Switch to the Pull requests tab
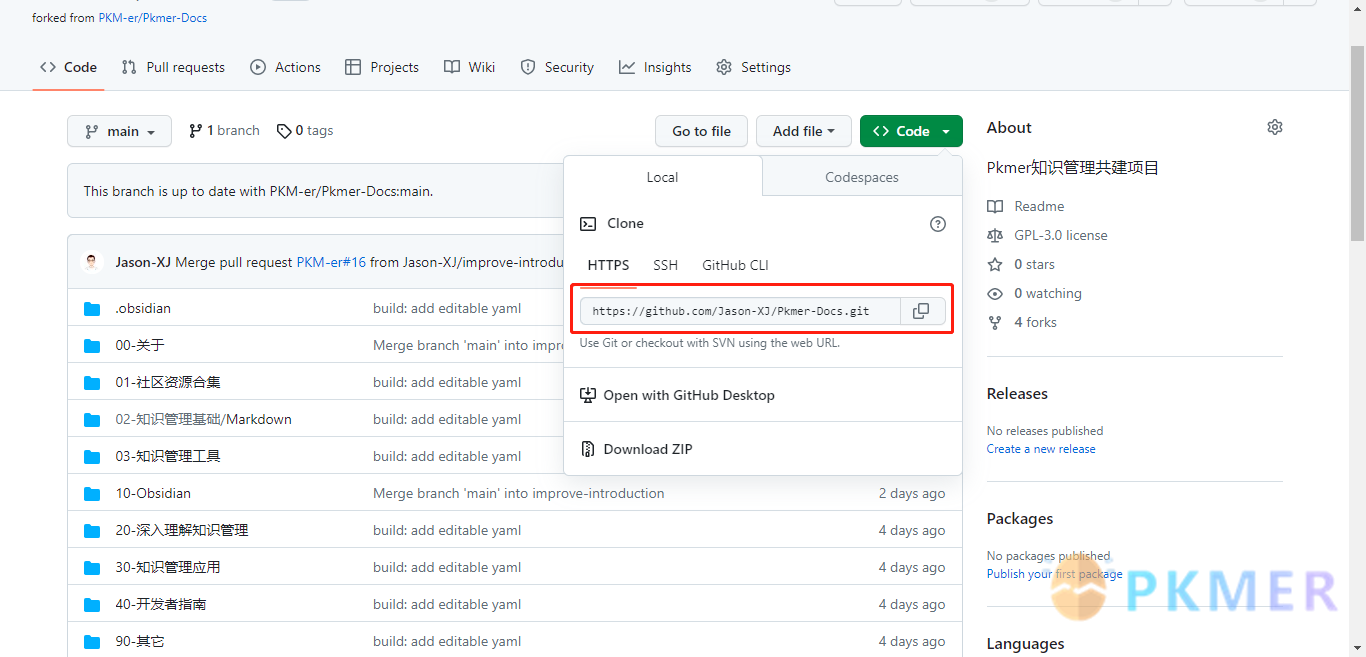This screenshot has height=657, width=1366. 173,67
